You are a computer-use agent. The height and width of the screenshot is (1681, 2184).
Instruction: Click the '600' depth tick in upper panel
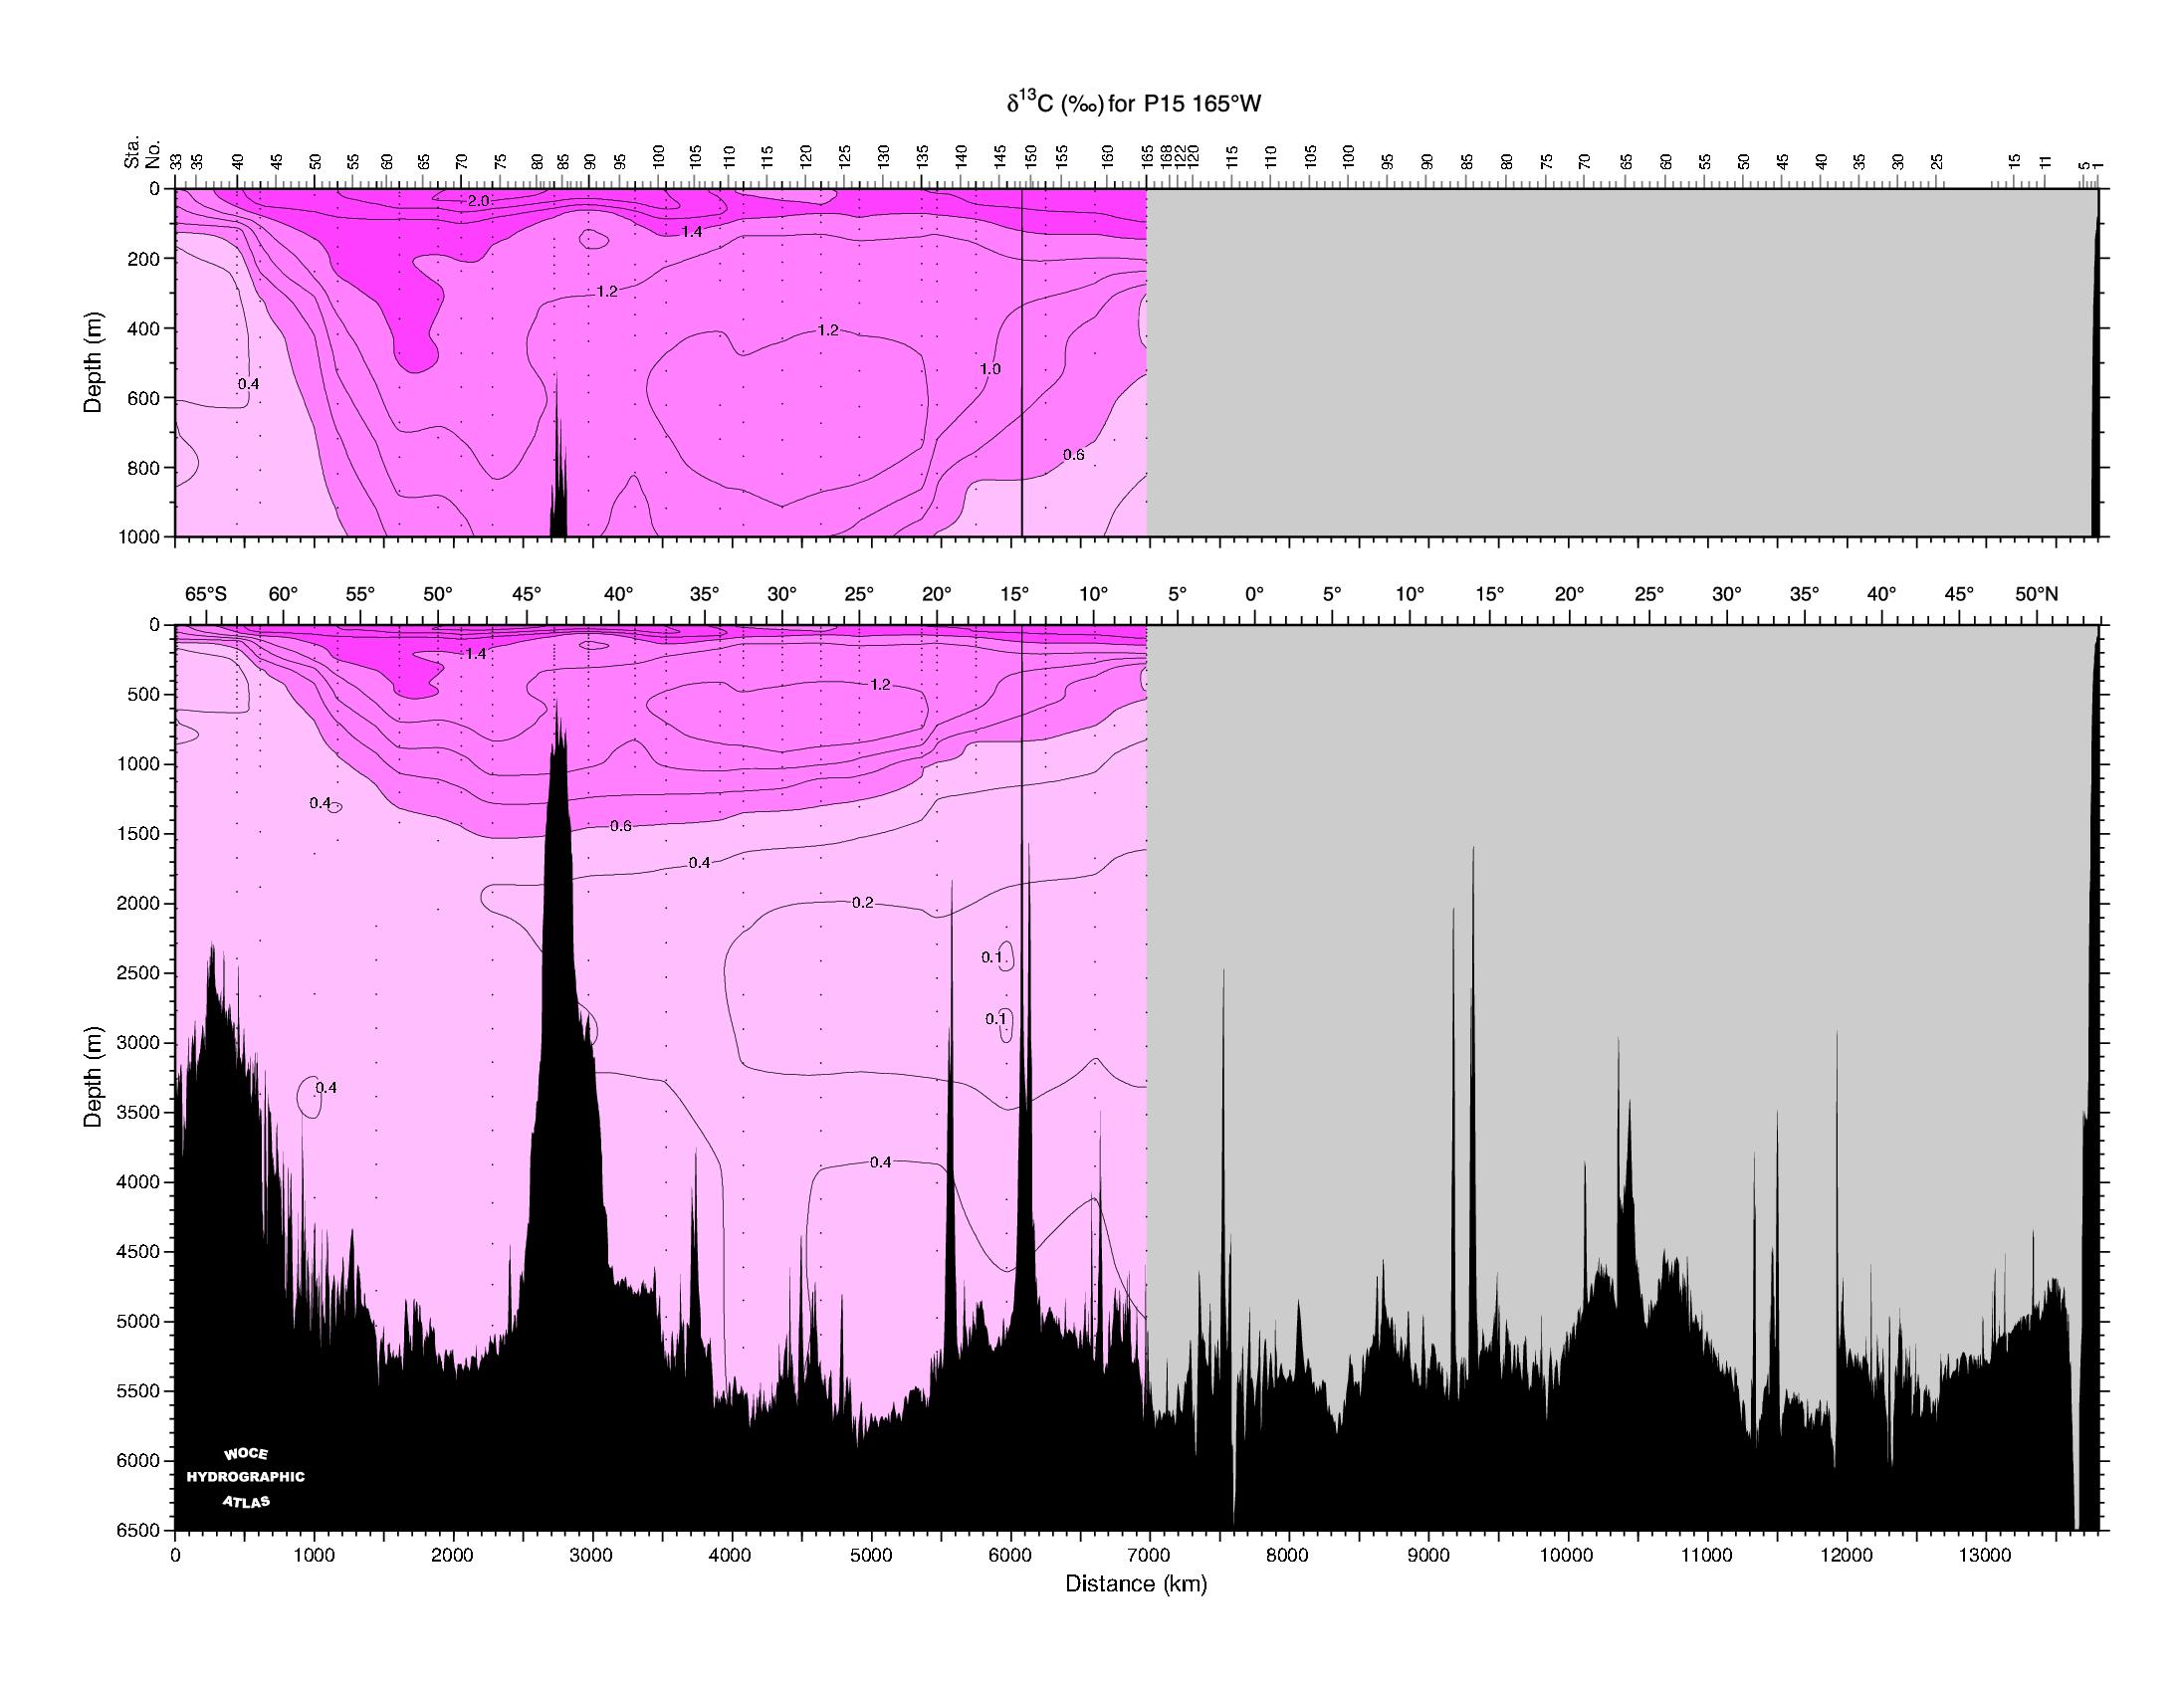(145, 398)
